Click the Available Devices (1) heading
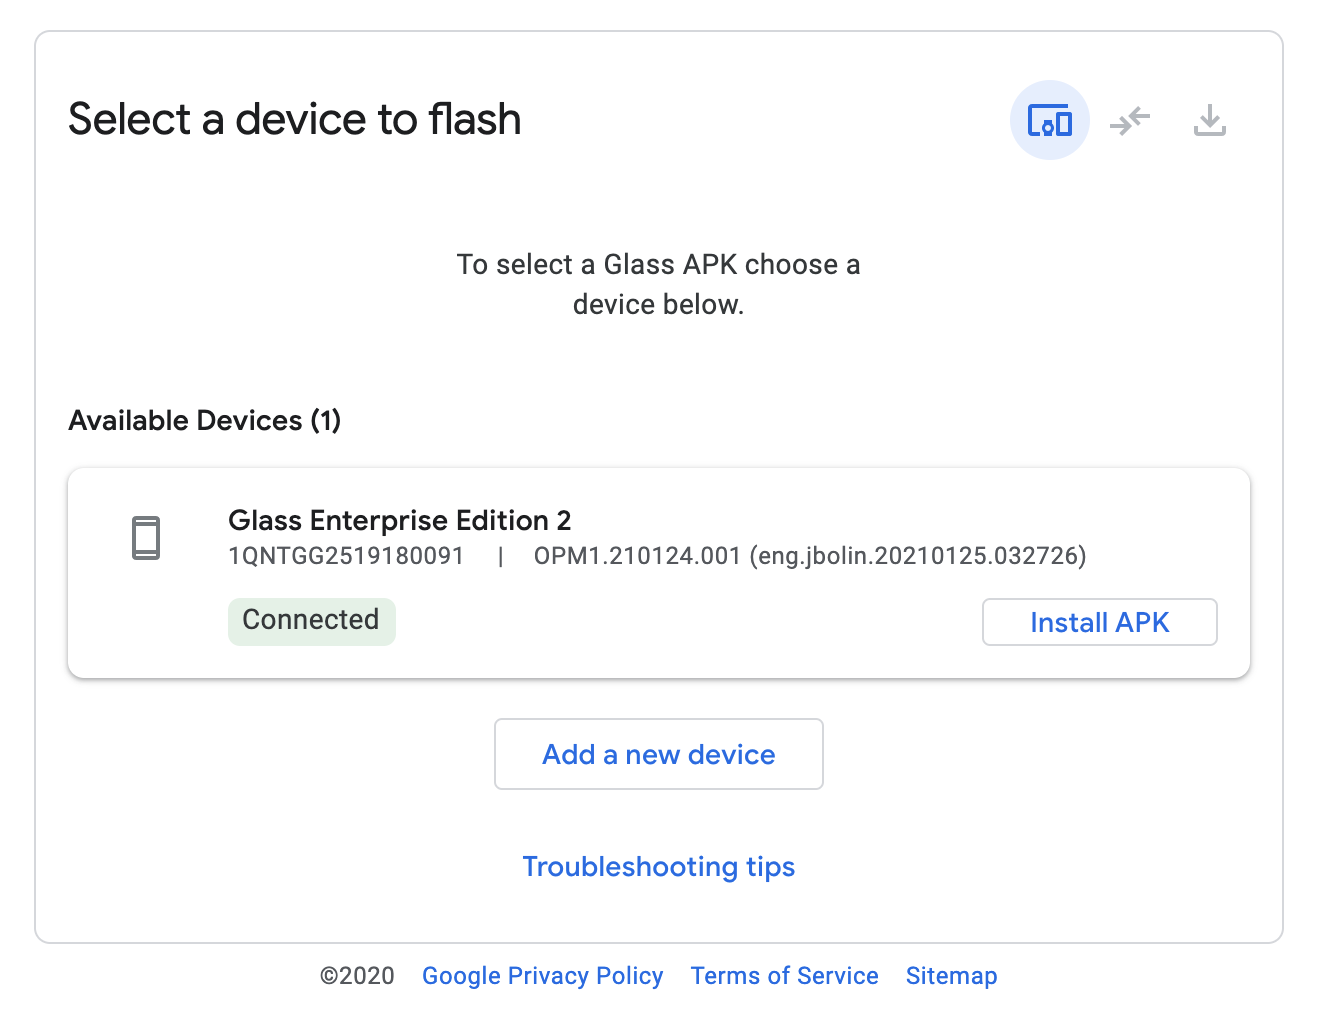This screenshot has width=1324, height=1018. [x=204, y=420]
